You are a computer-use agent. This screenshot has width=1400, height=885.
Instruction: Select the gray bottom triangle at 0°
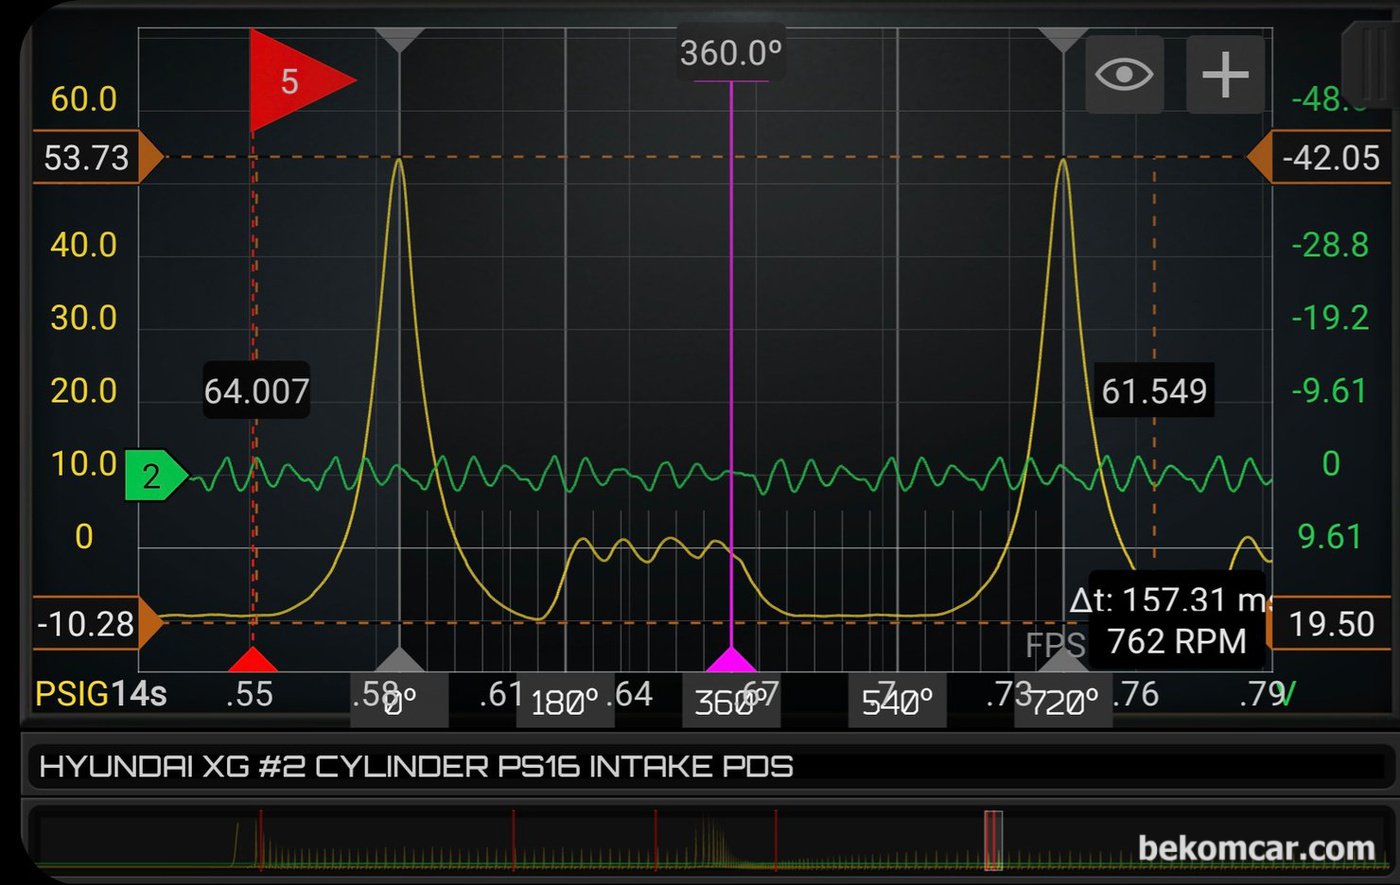(400, 659)
